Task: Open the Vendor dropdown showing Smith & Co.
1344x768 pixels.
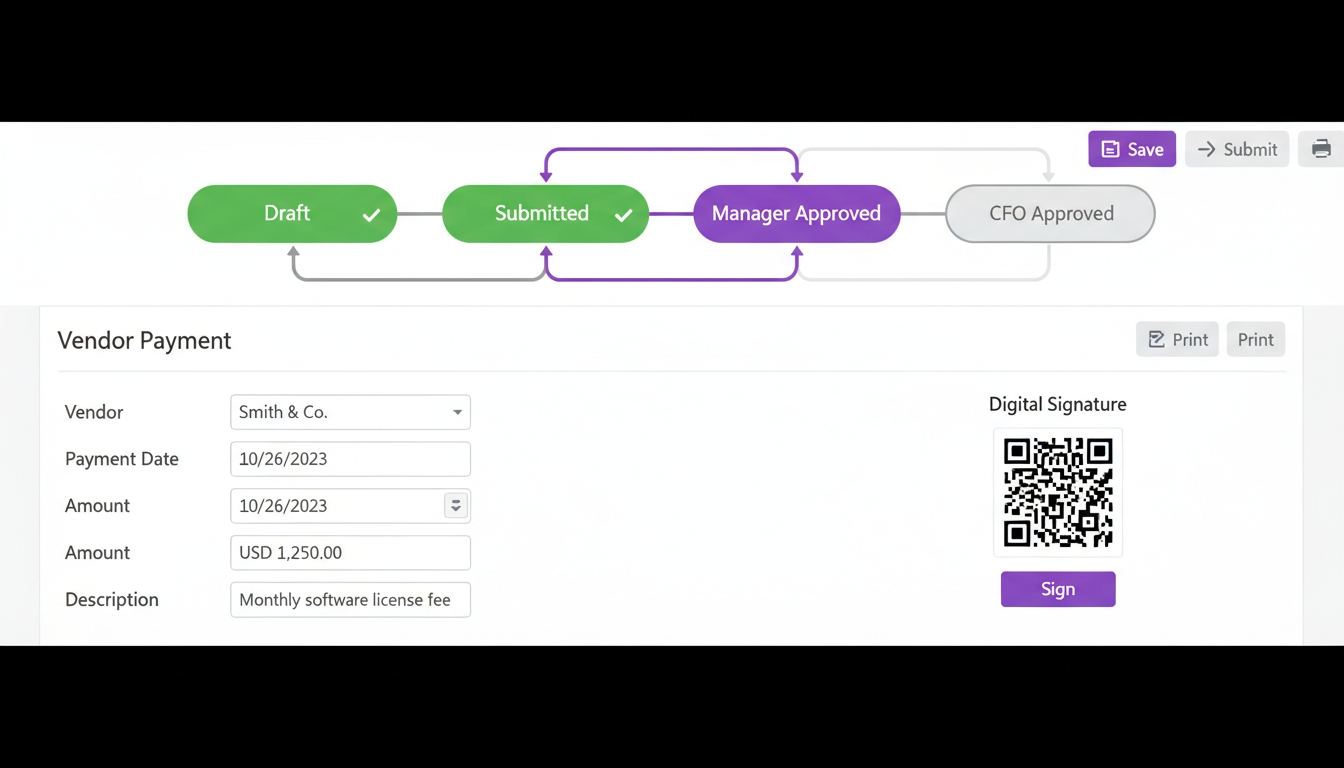Action: 350,412
